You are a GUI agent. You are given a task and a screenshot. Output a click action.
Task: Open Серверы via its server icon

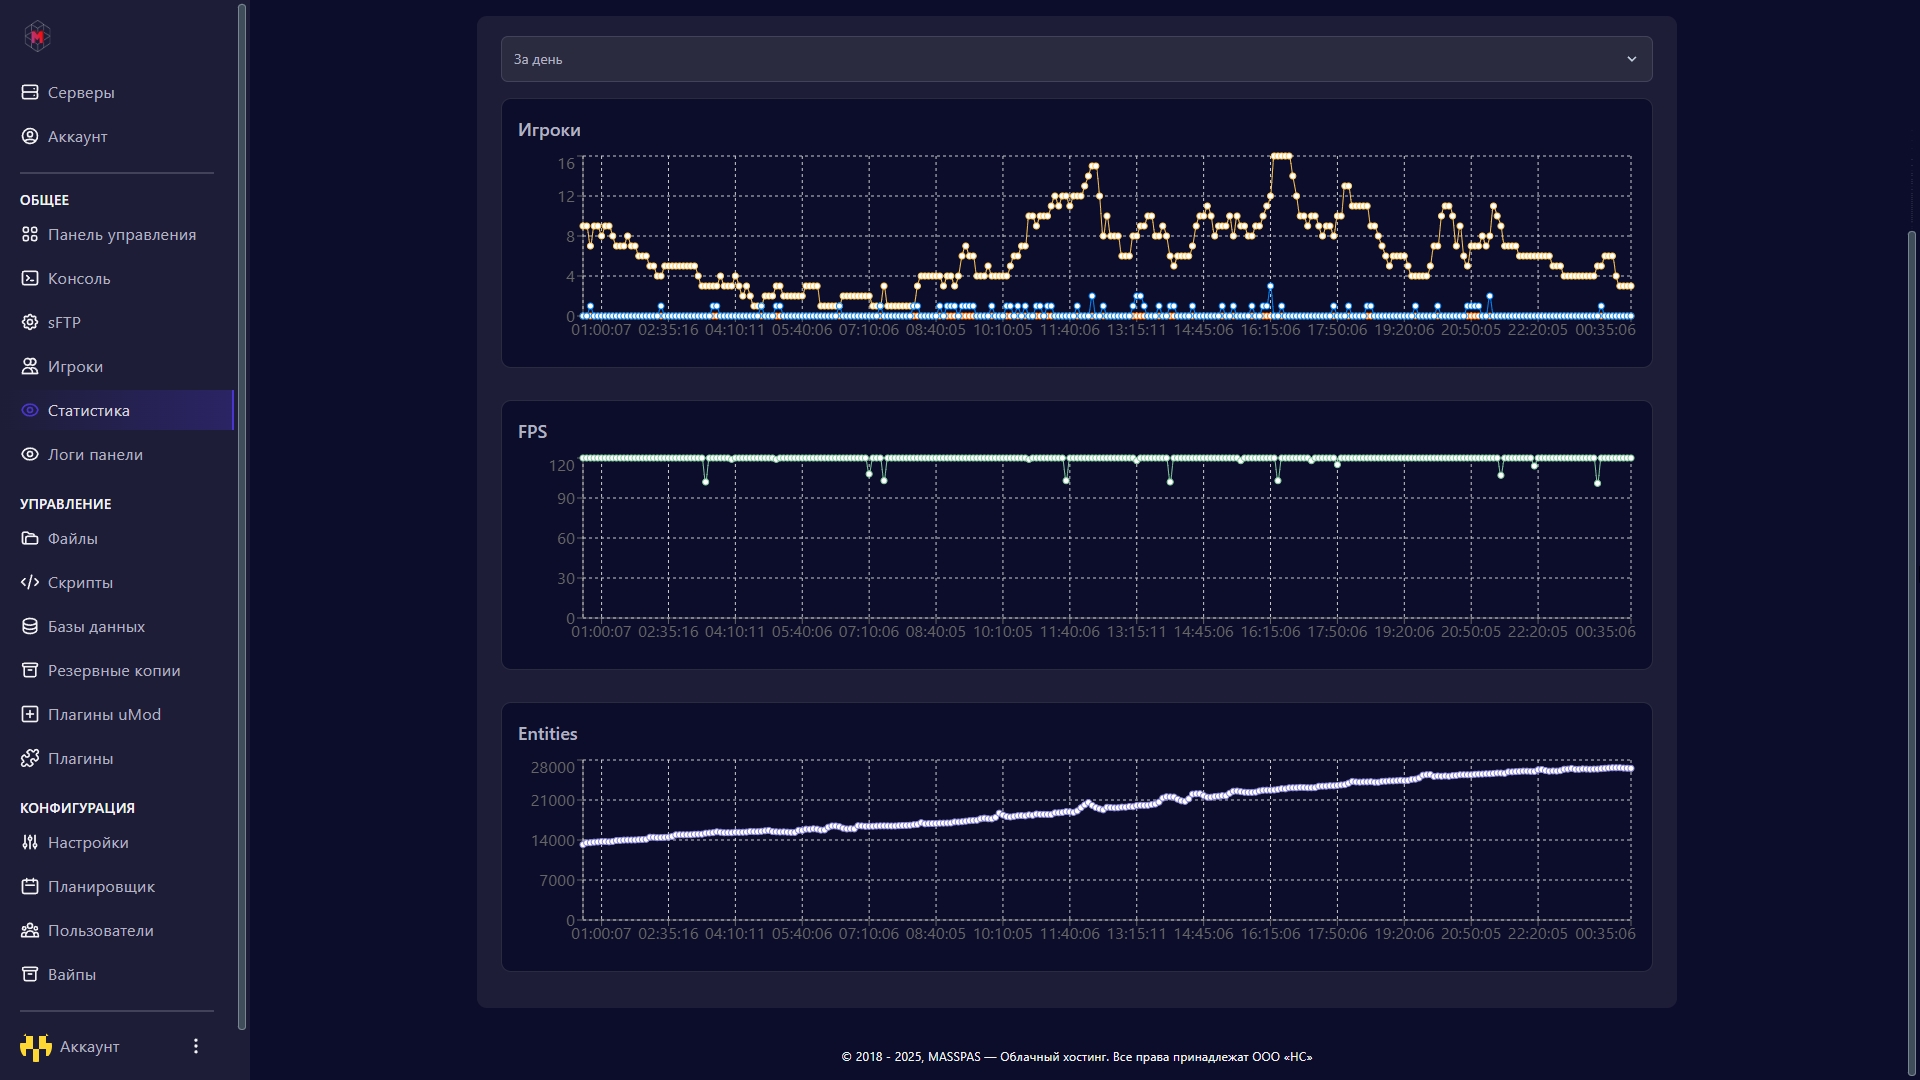[30, 92]
